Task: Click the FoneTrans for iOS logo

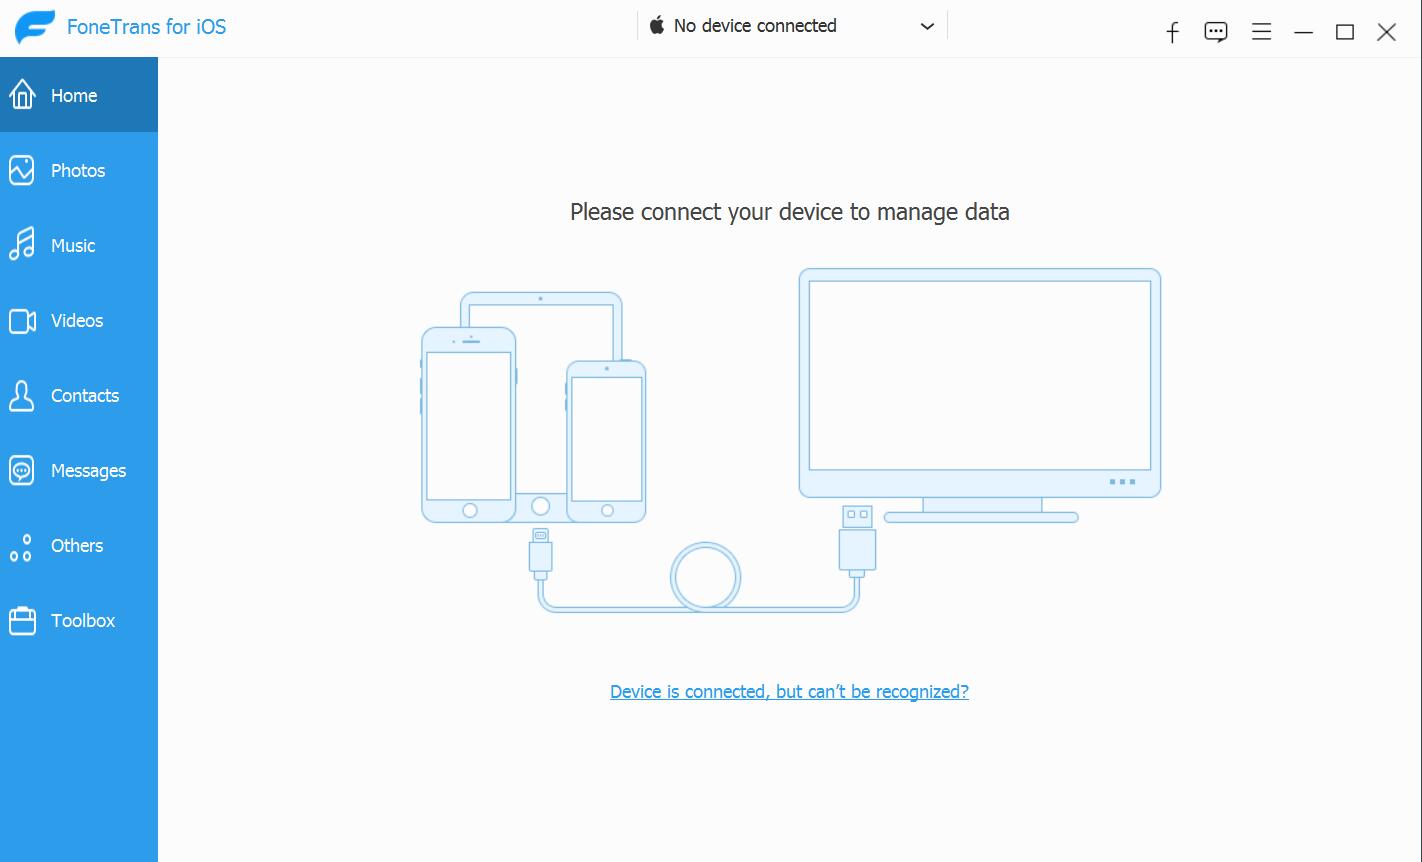Action: pos(34,27)
